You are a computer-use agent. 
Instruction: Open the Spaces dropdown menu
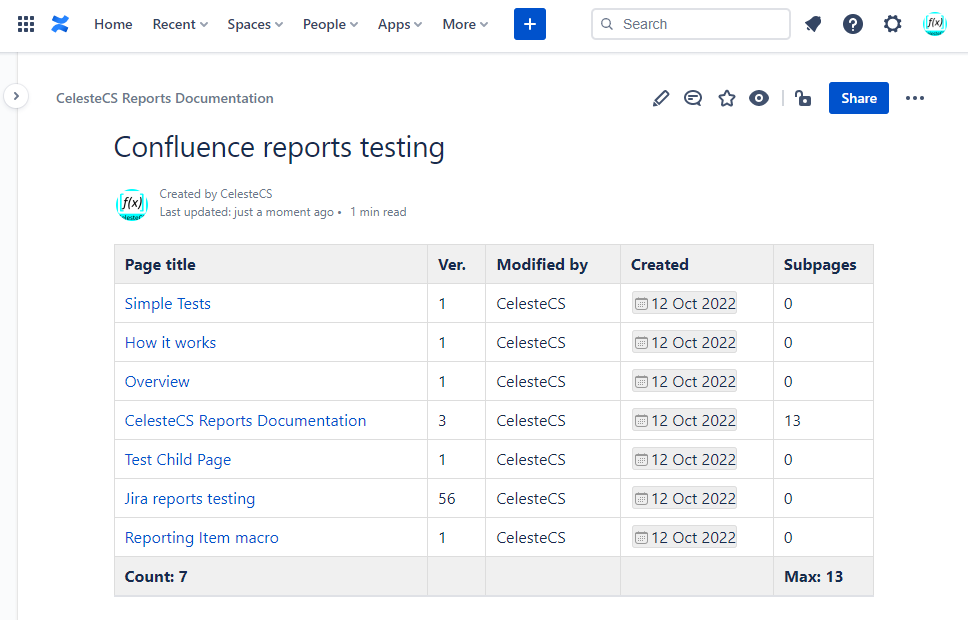[x=255, y=24]
